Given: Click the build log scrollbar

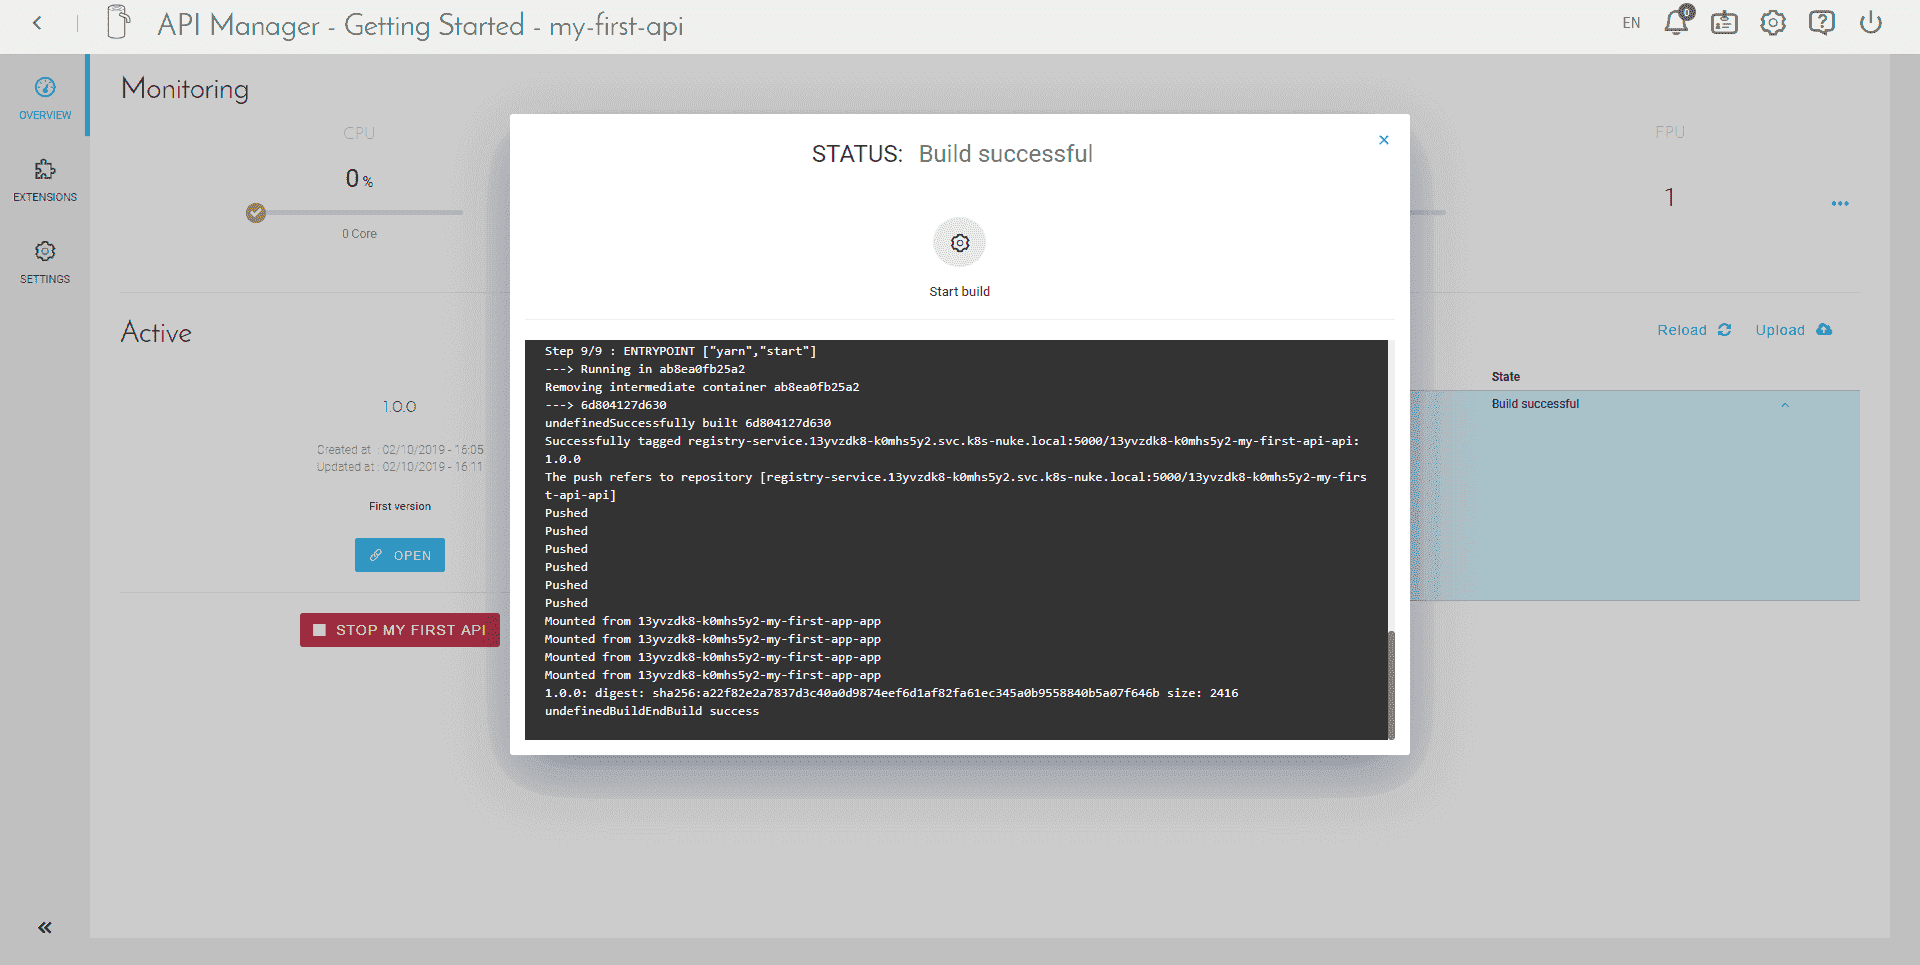Looking at the screenshot, I should coord(1391,683).
